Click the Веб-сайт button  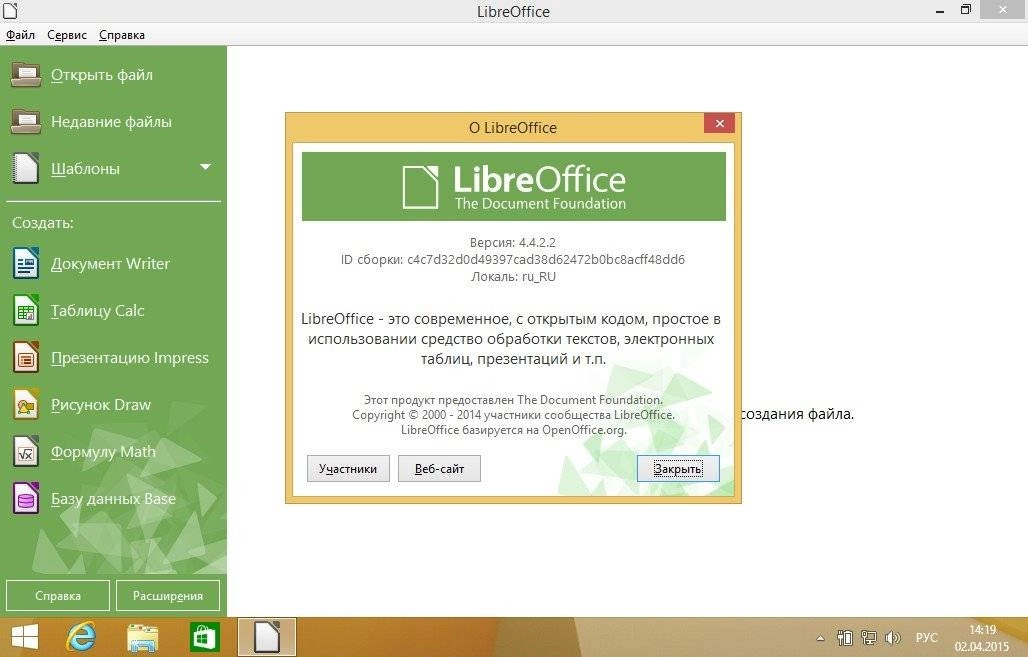click(439, 469)
